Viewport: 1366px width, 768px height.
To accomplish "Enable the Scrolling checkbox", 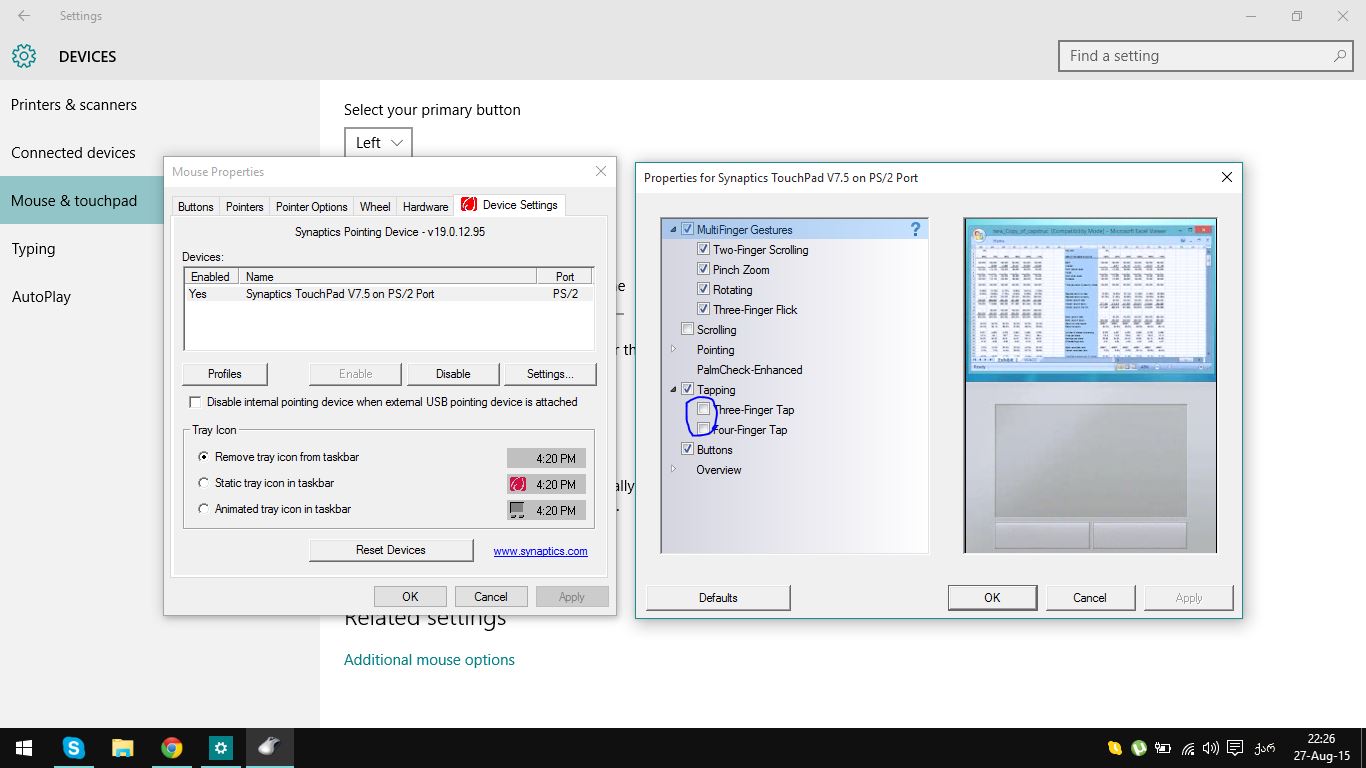I will (x=687, y=330).
